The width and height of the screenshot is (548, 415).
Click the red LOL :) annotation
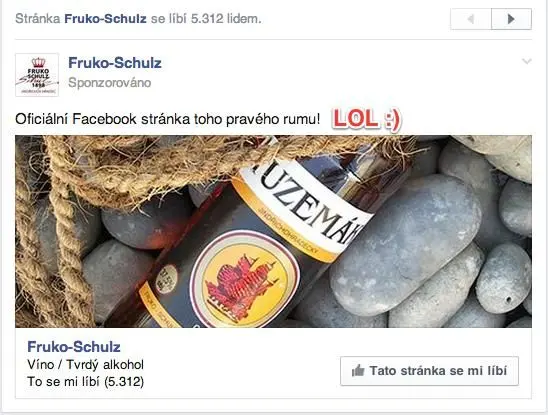point(367,119)
